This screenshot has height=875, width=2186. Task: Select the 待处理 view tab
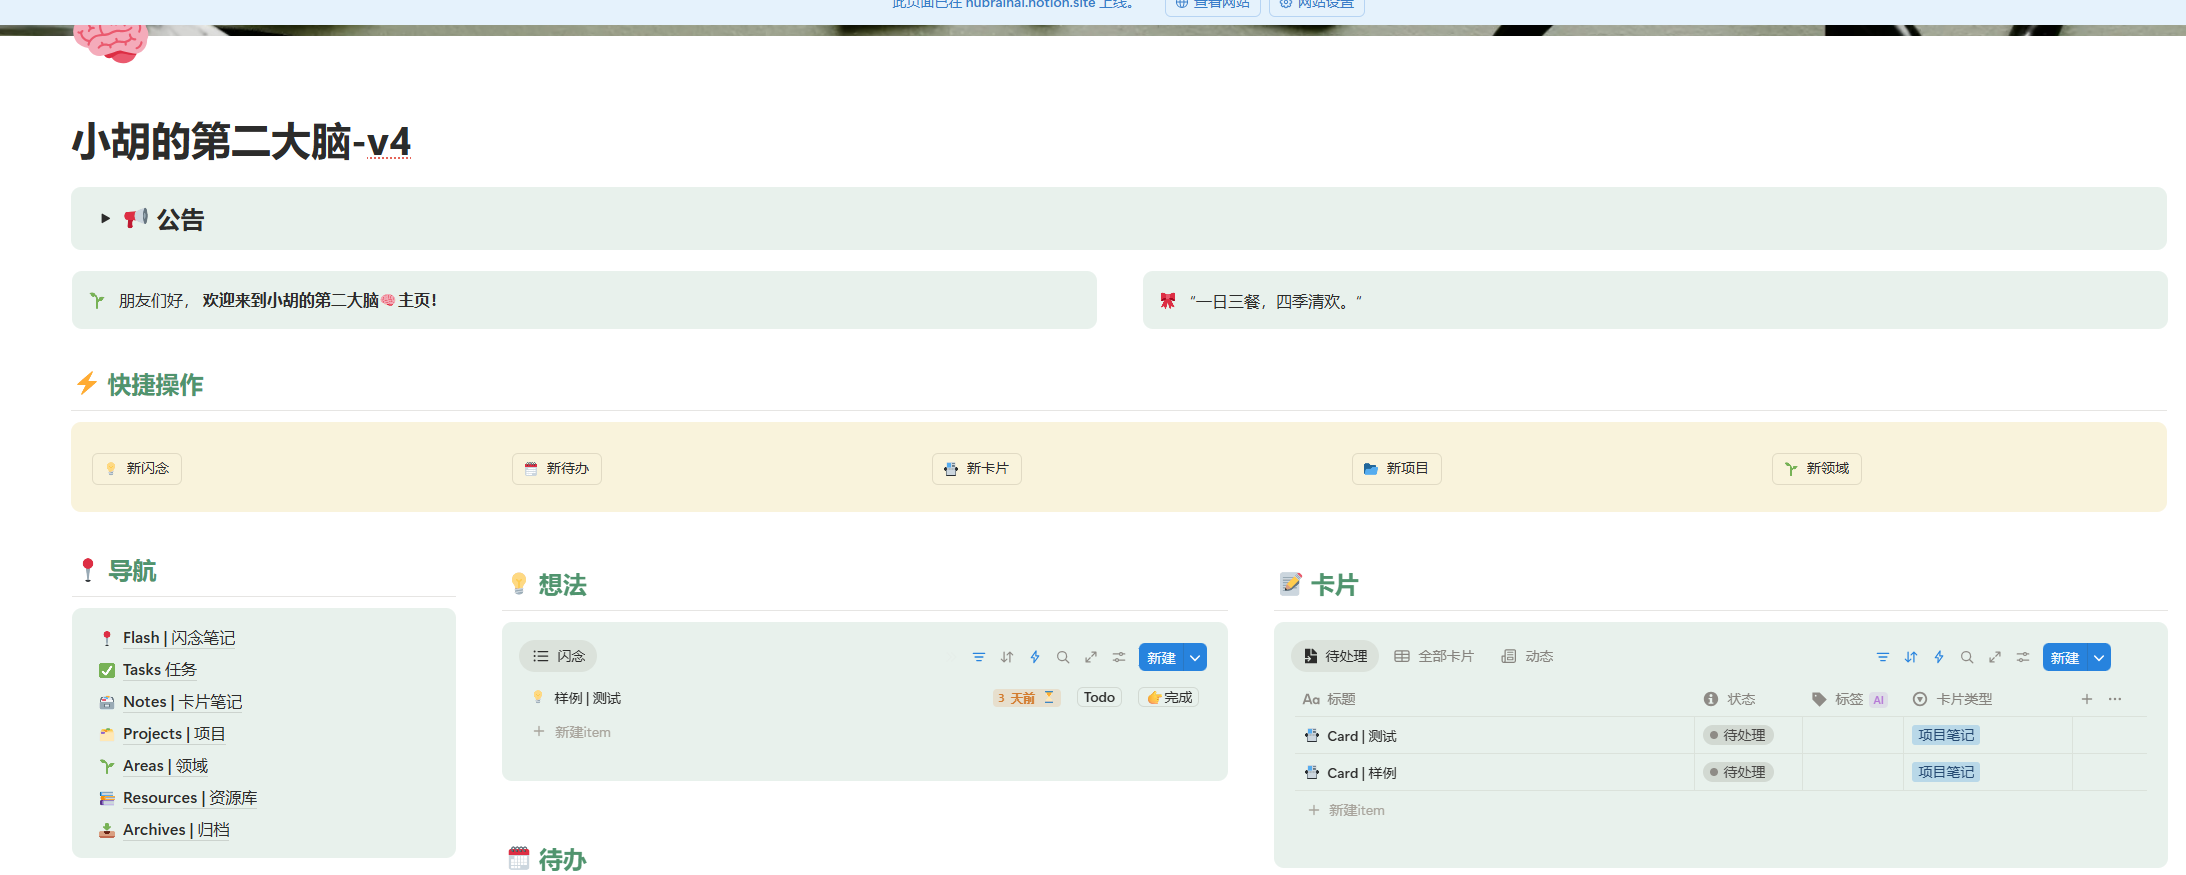(1335, 656)
